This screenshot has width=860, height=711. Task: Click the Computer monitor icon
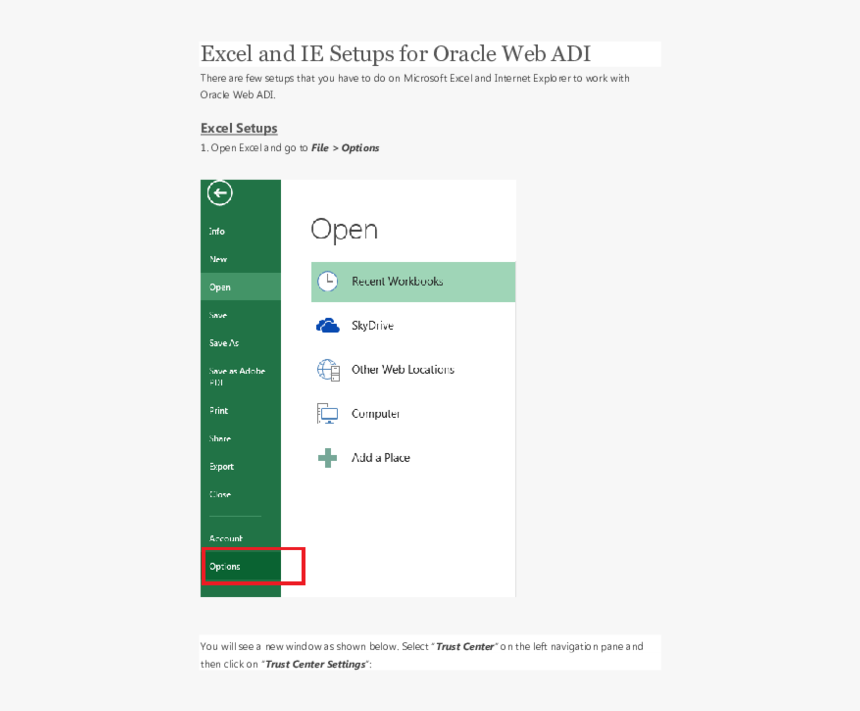pos(327,414)
